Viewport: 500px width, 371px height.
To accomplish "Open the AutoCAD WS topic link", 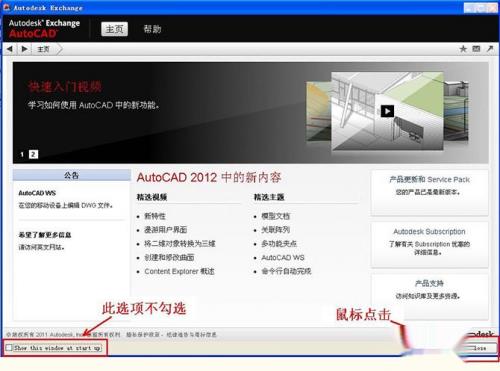I will (x=283, y=257).
